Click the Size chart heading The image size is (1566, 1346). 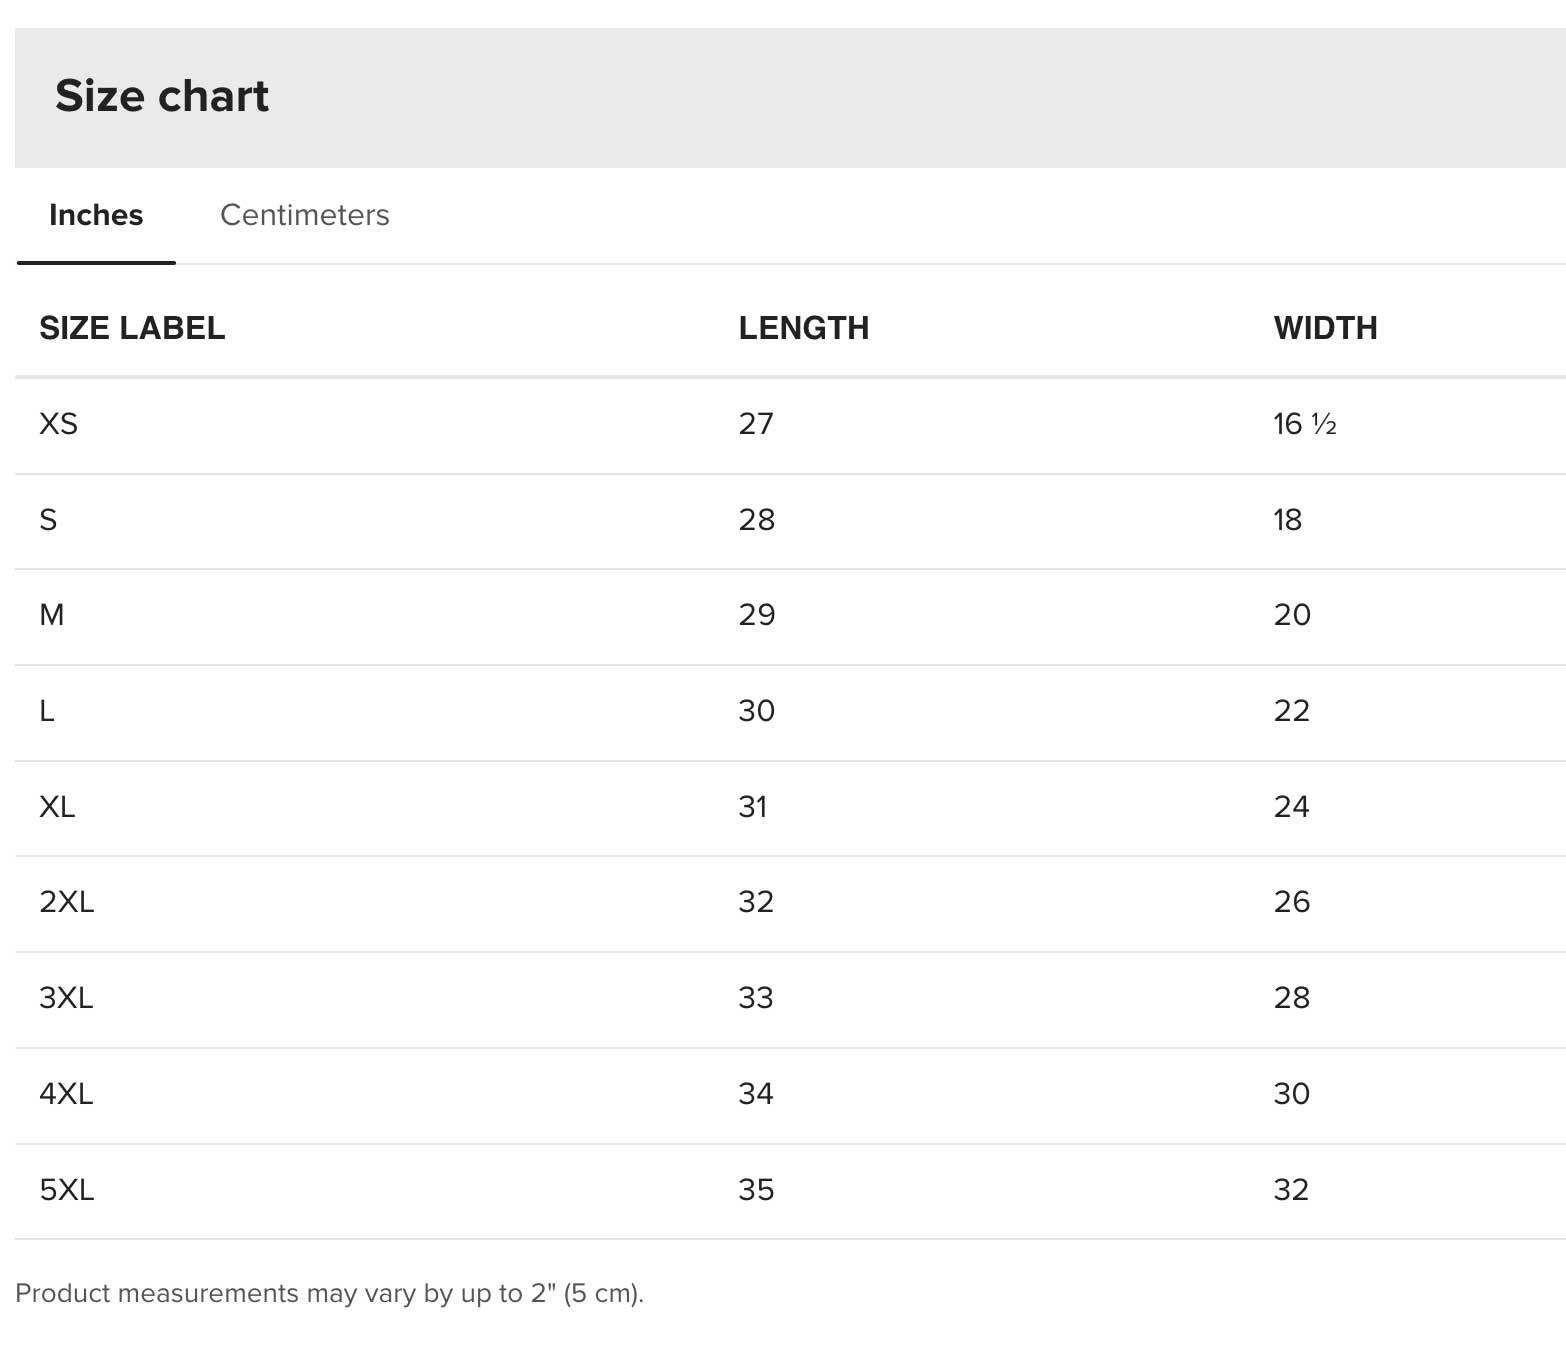[x=162, y=96]
